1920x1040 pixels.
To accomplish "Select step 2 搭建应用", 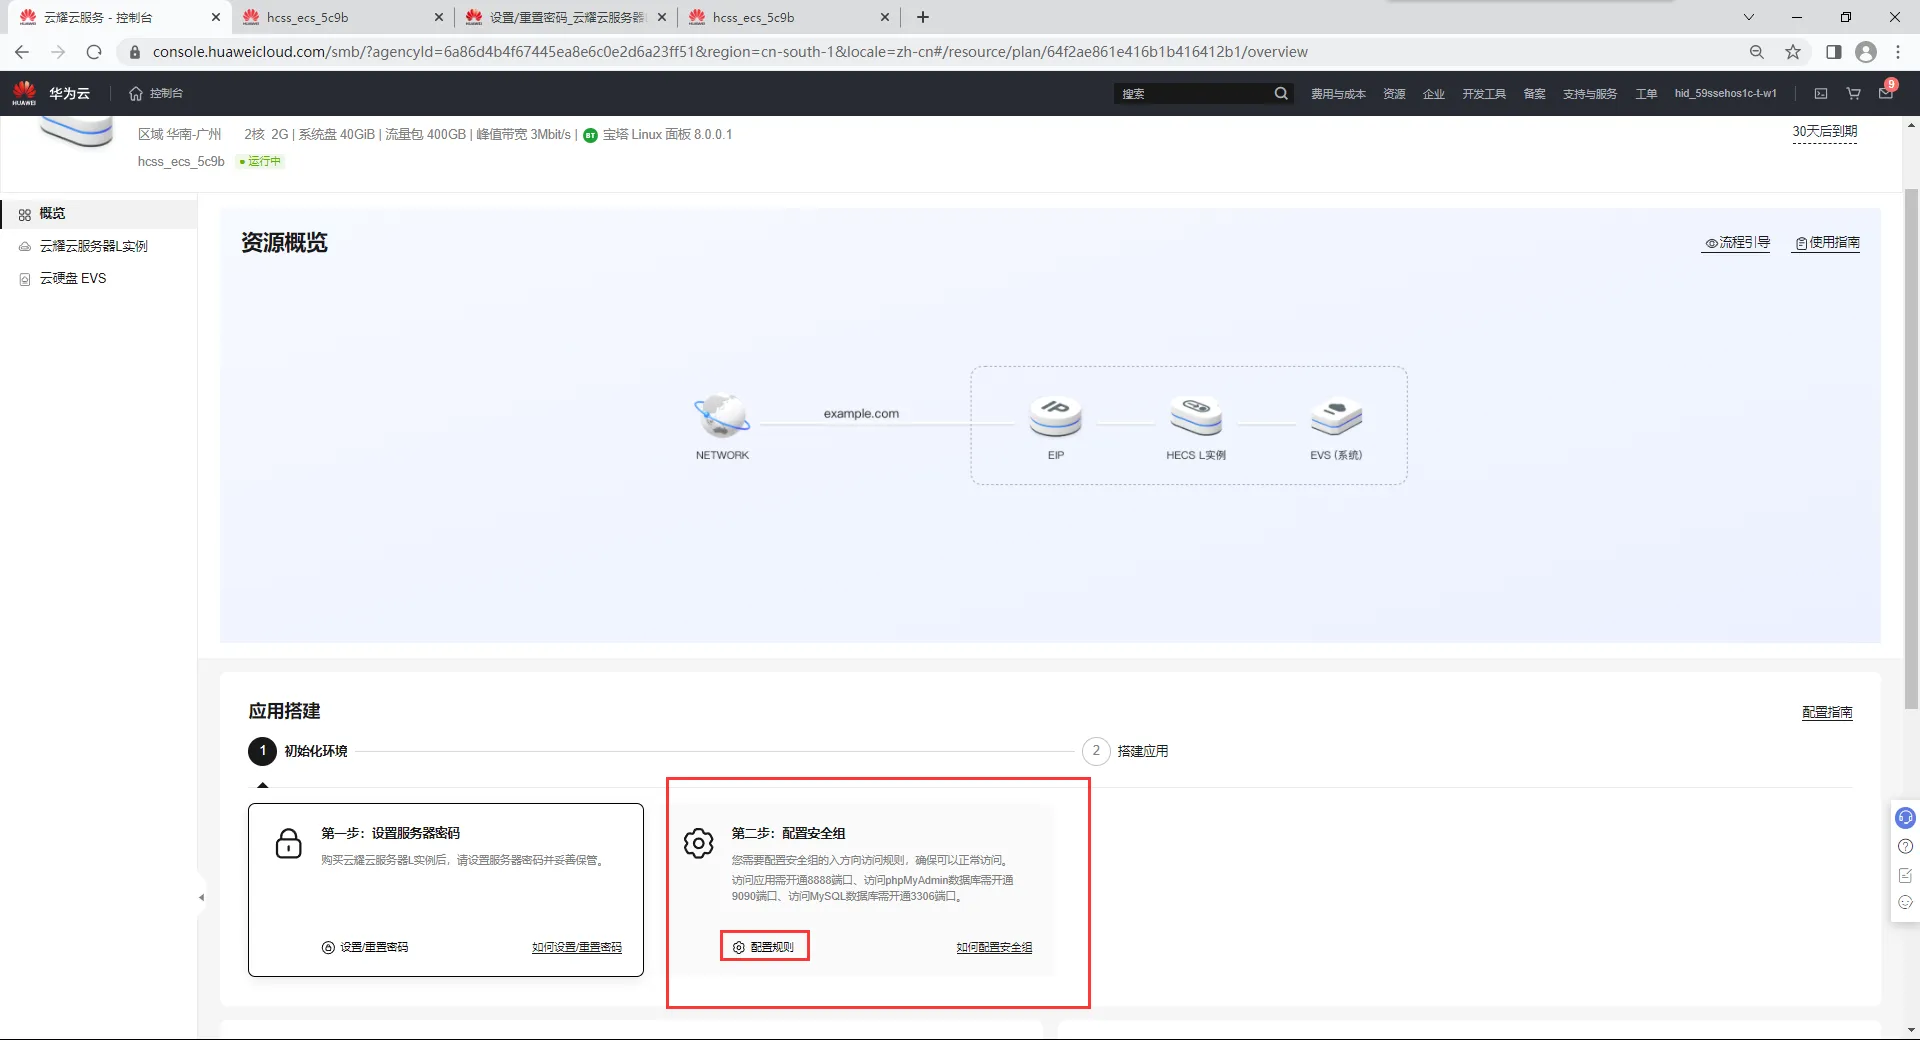I will point(1126,751).
